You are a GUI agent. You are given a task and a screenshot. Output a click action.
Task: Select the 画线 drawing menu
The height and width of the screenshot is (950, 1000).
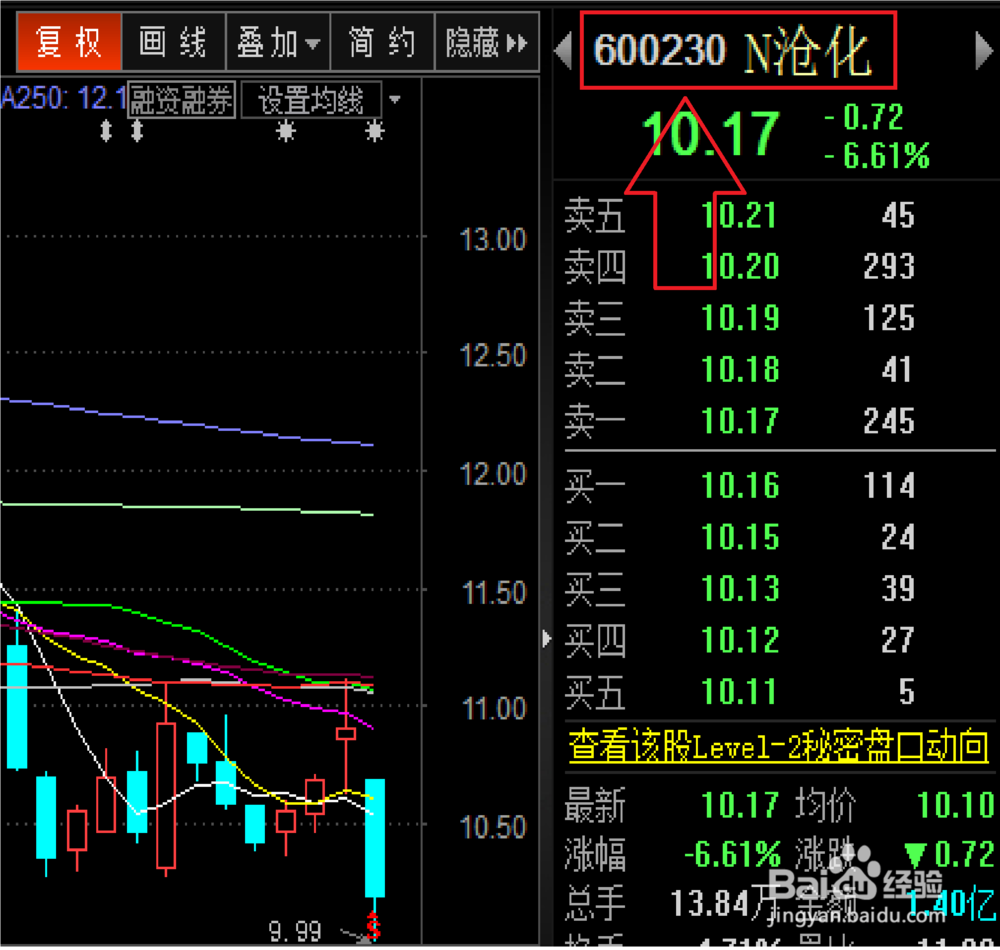tap(172, 41)
